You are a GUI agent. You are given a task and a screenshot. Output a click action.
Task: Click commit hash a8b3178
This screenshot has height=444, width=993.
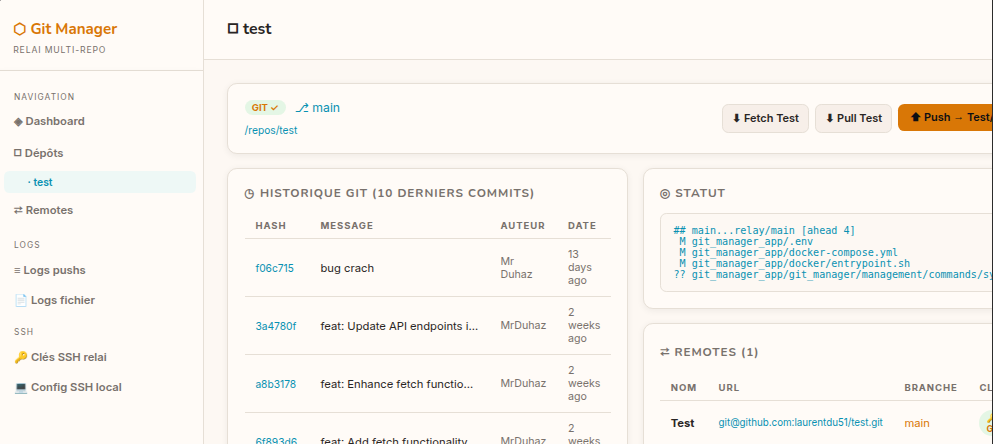pyautogui.click(x=275, y=384)
